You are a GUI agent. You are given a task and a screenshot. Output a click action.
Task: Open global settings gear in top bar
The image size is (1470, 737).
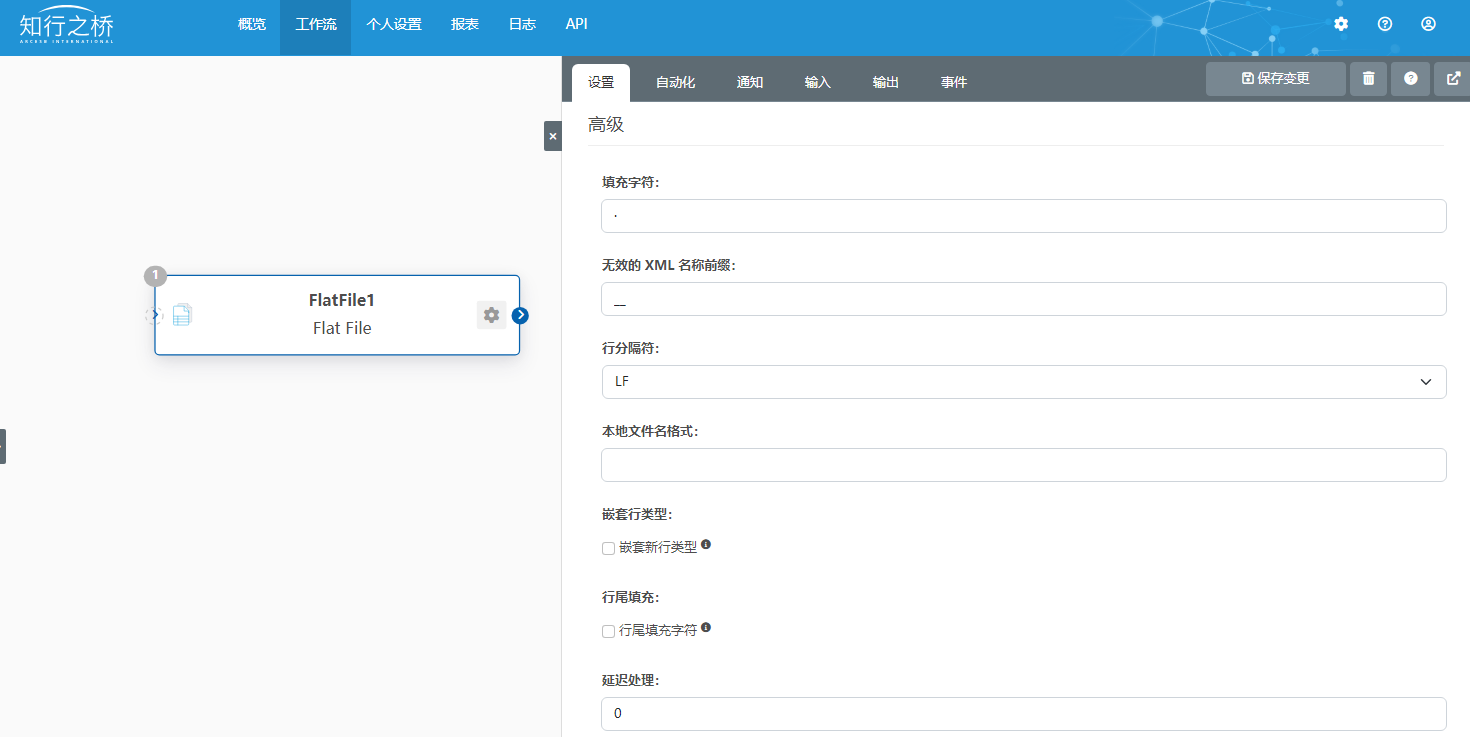point(1341,24)
